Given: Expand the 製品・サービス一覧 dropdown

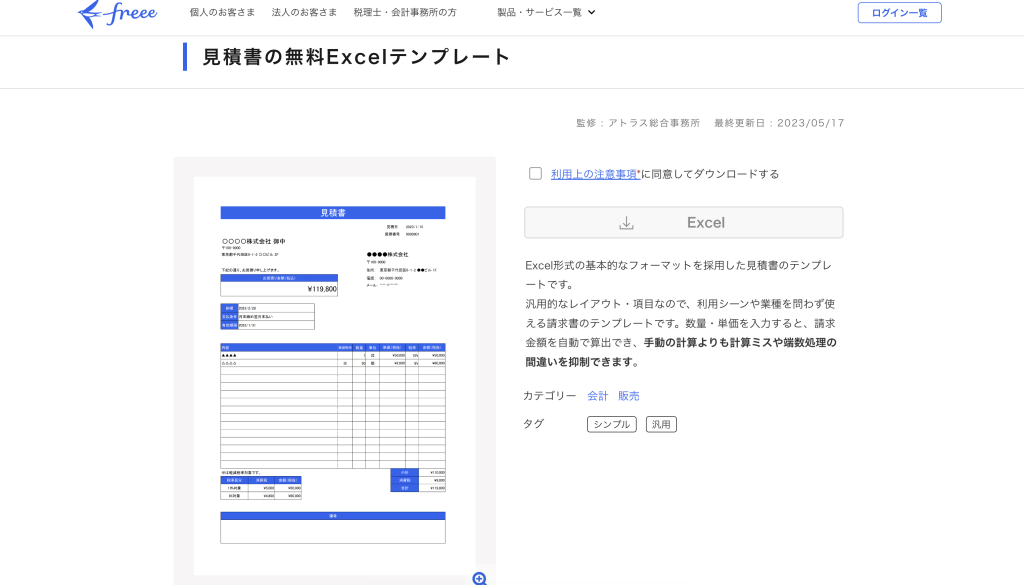Looking at the screenshot, I should [x=539, y=12].
